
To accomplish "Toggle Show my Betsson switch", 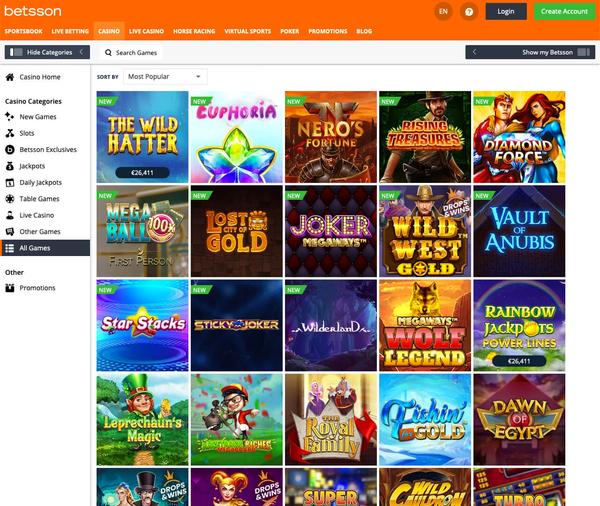I will (584, 52).
